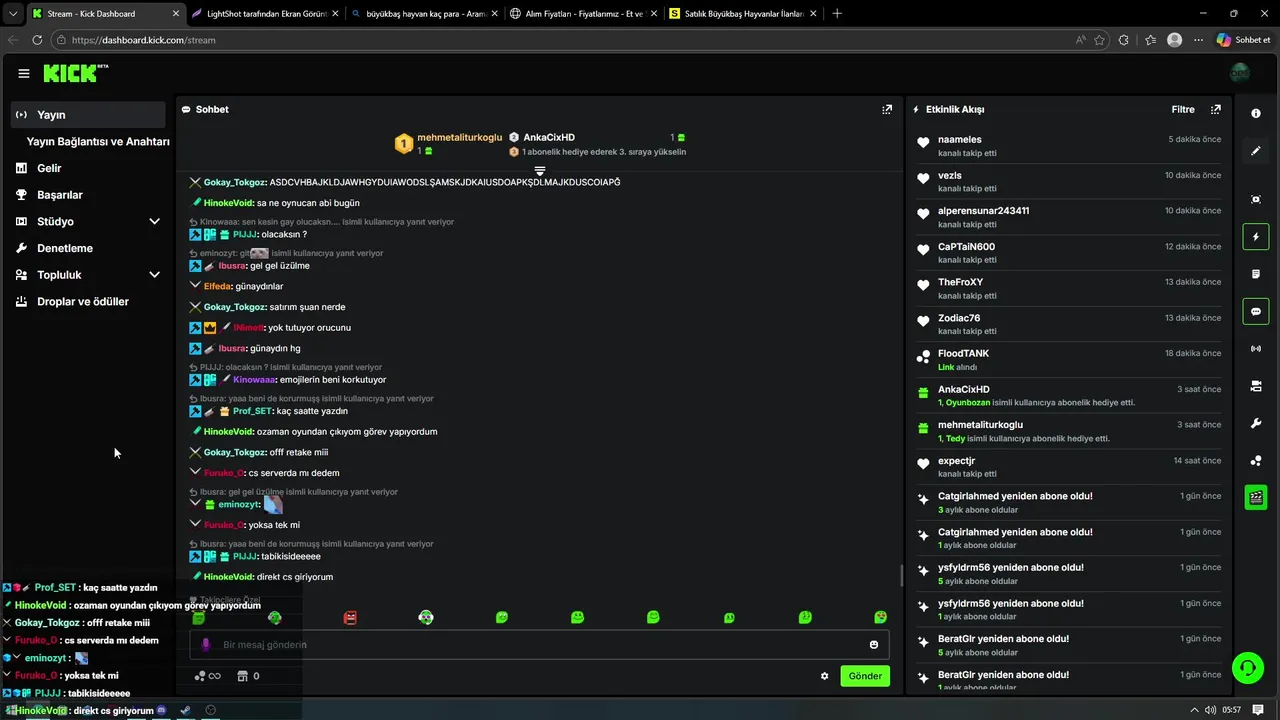Favorite this page with the star icon

click(x=1100, y=40)
